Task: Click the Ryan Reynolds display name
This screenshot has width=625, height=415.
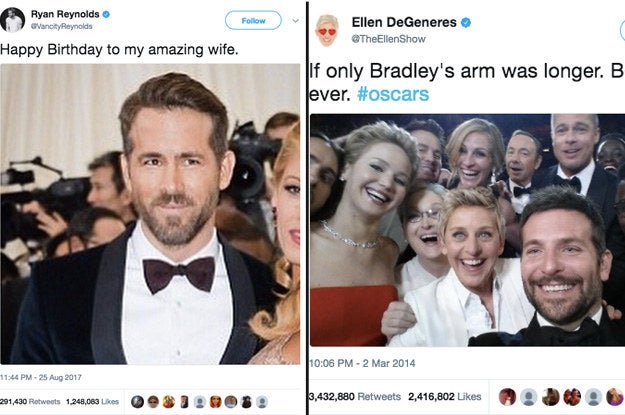Action: click(65, 14)
